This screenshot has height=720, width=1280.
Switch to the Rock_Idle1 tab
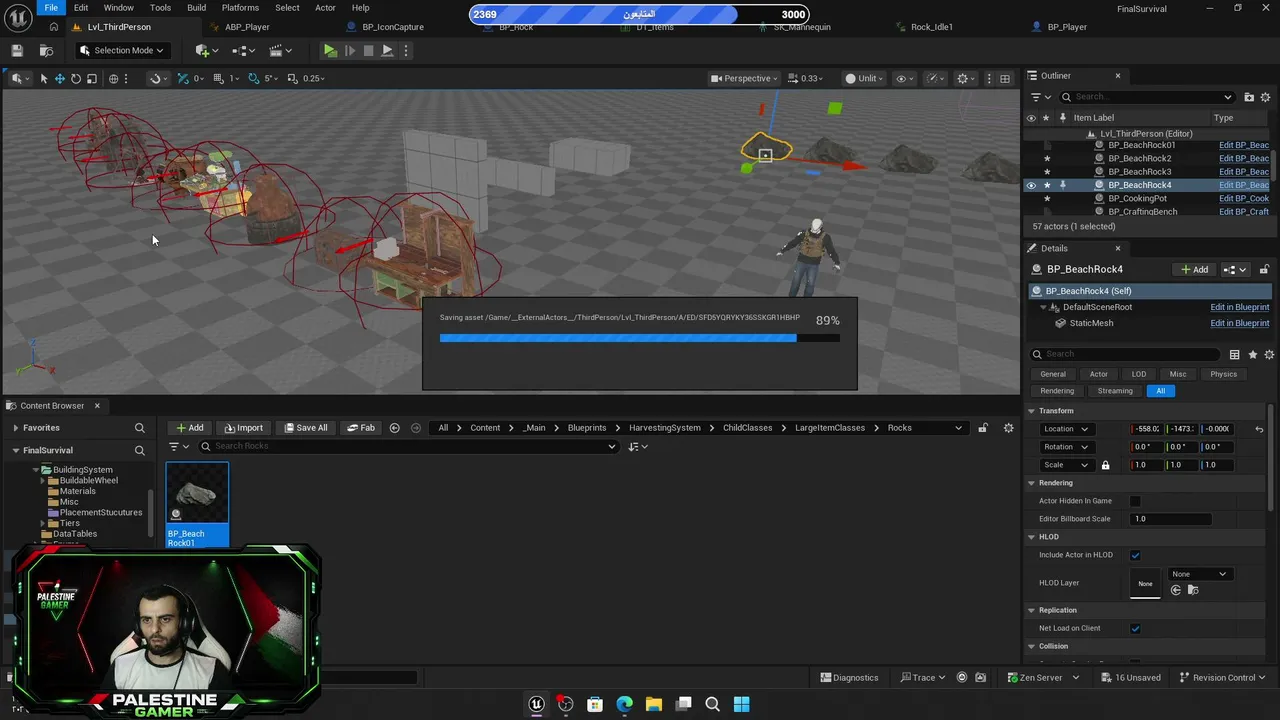[x=932, y=27]
